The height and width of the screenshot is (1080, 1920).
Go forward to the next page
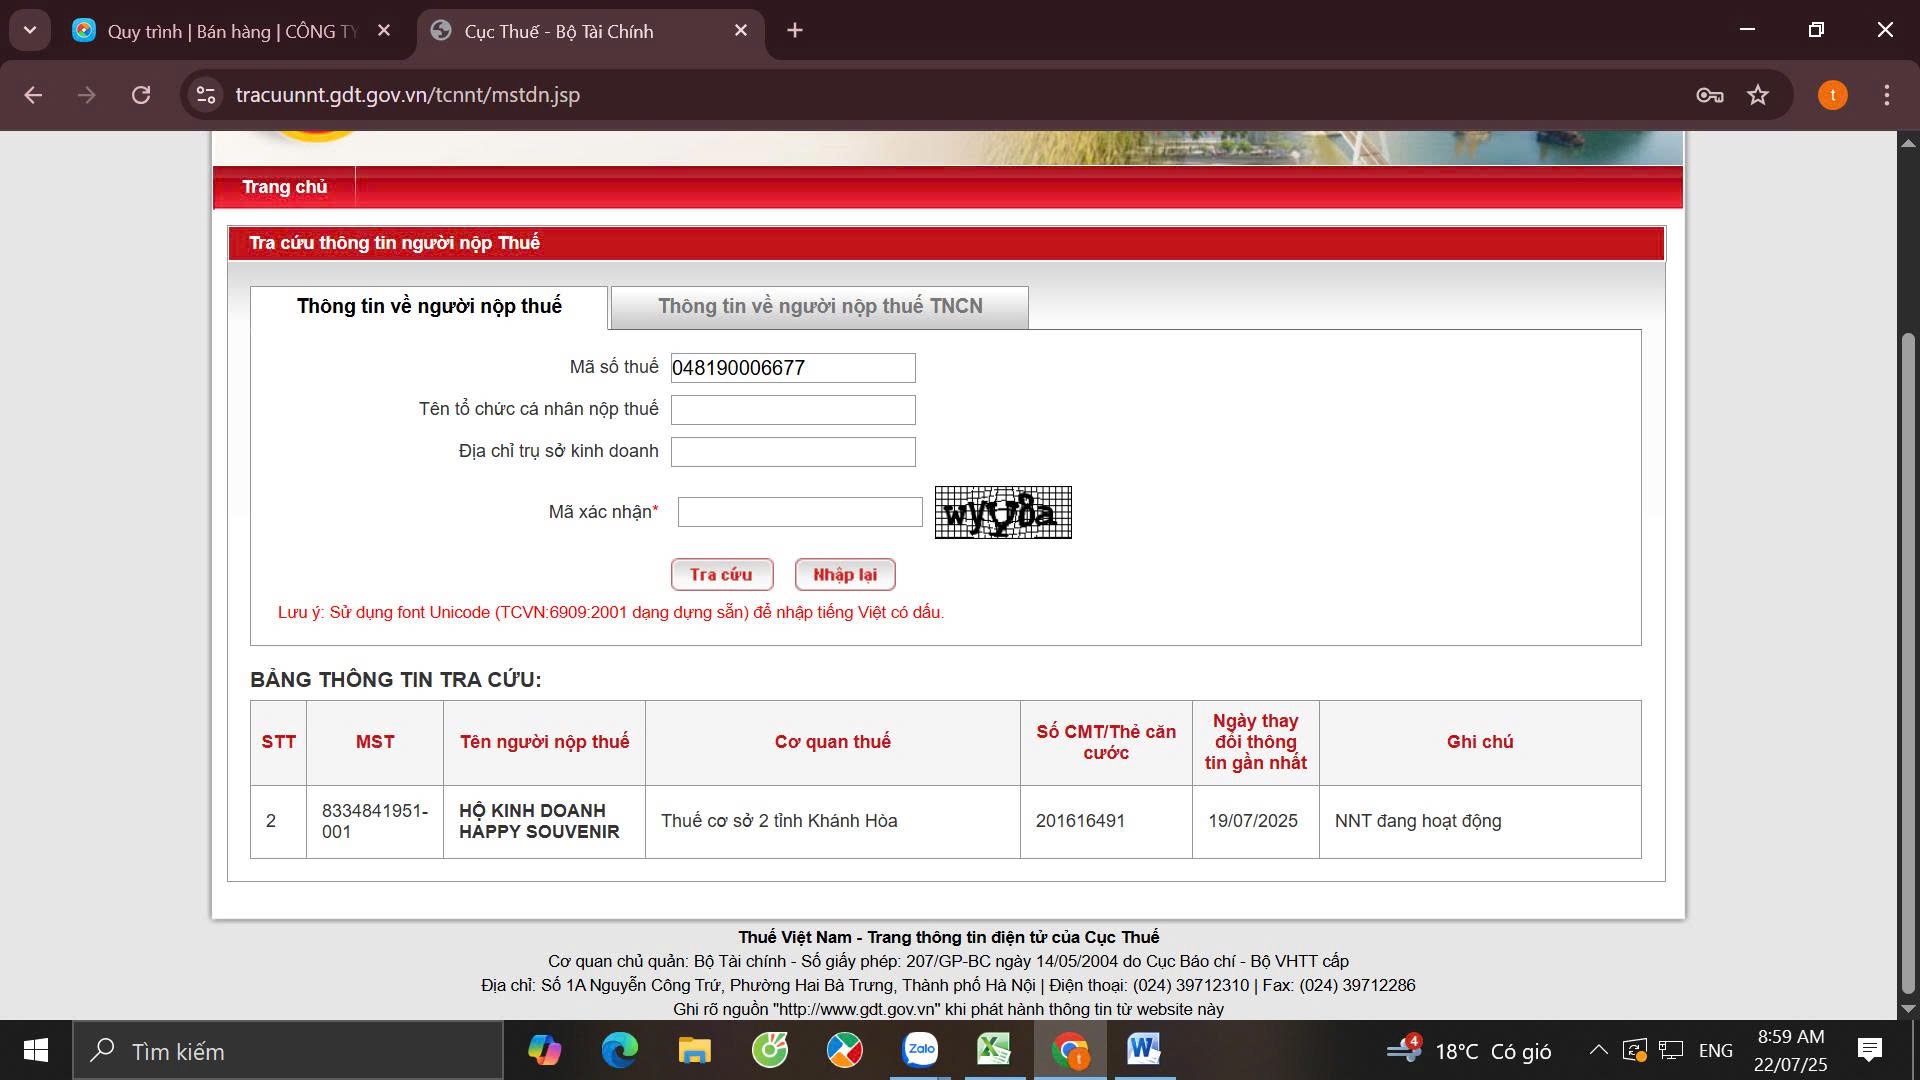(87, 95)
